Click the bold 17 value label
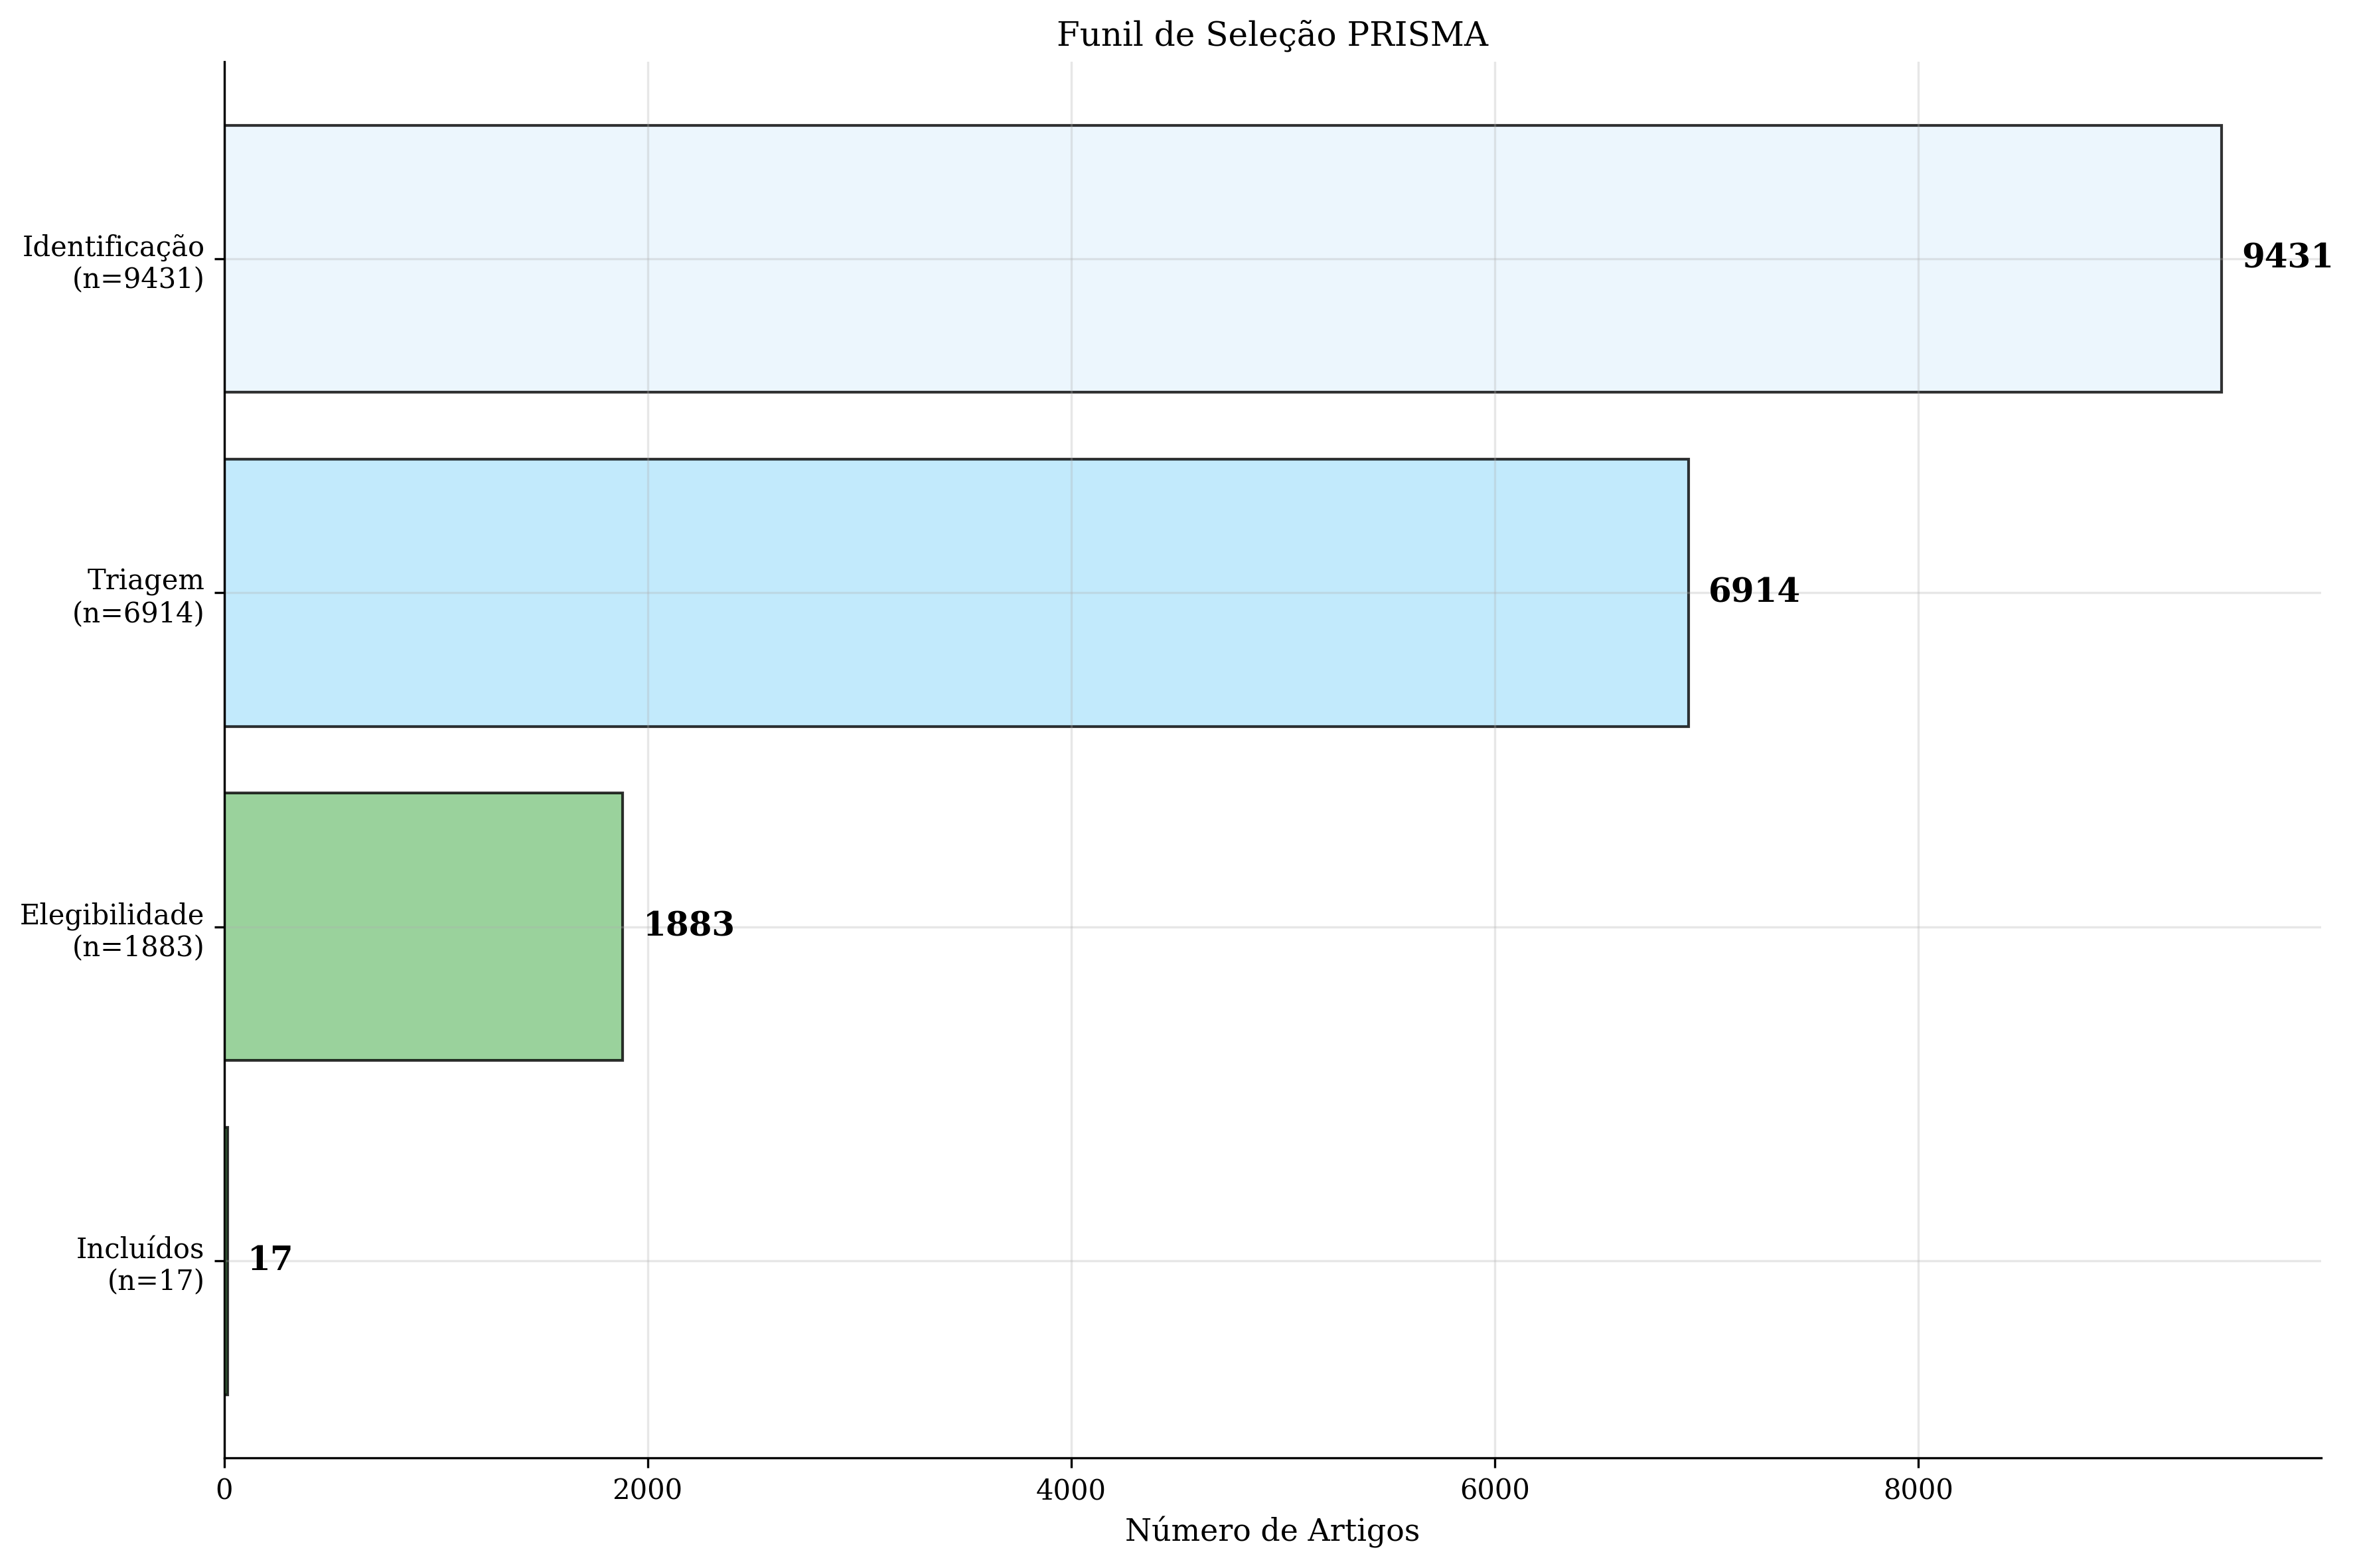This screenshot has width=2353, height=1568. [270, 1259]
